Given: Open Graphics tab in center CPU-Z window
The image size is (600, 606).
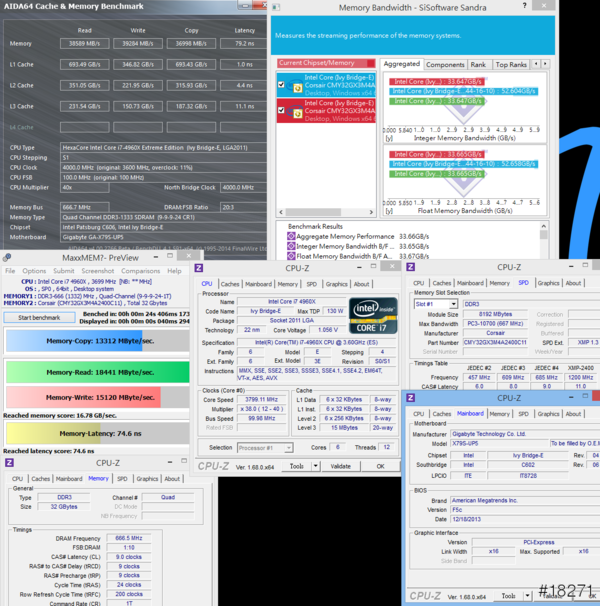Looking at the screenshot, I should (336, 284).
